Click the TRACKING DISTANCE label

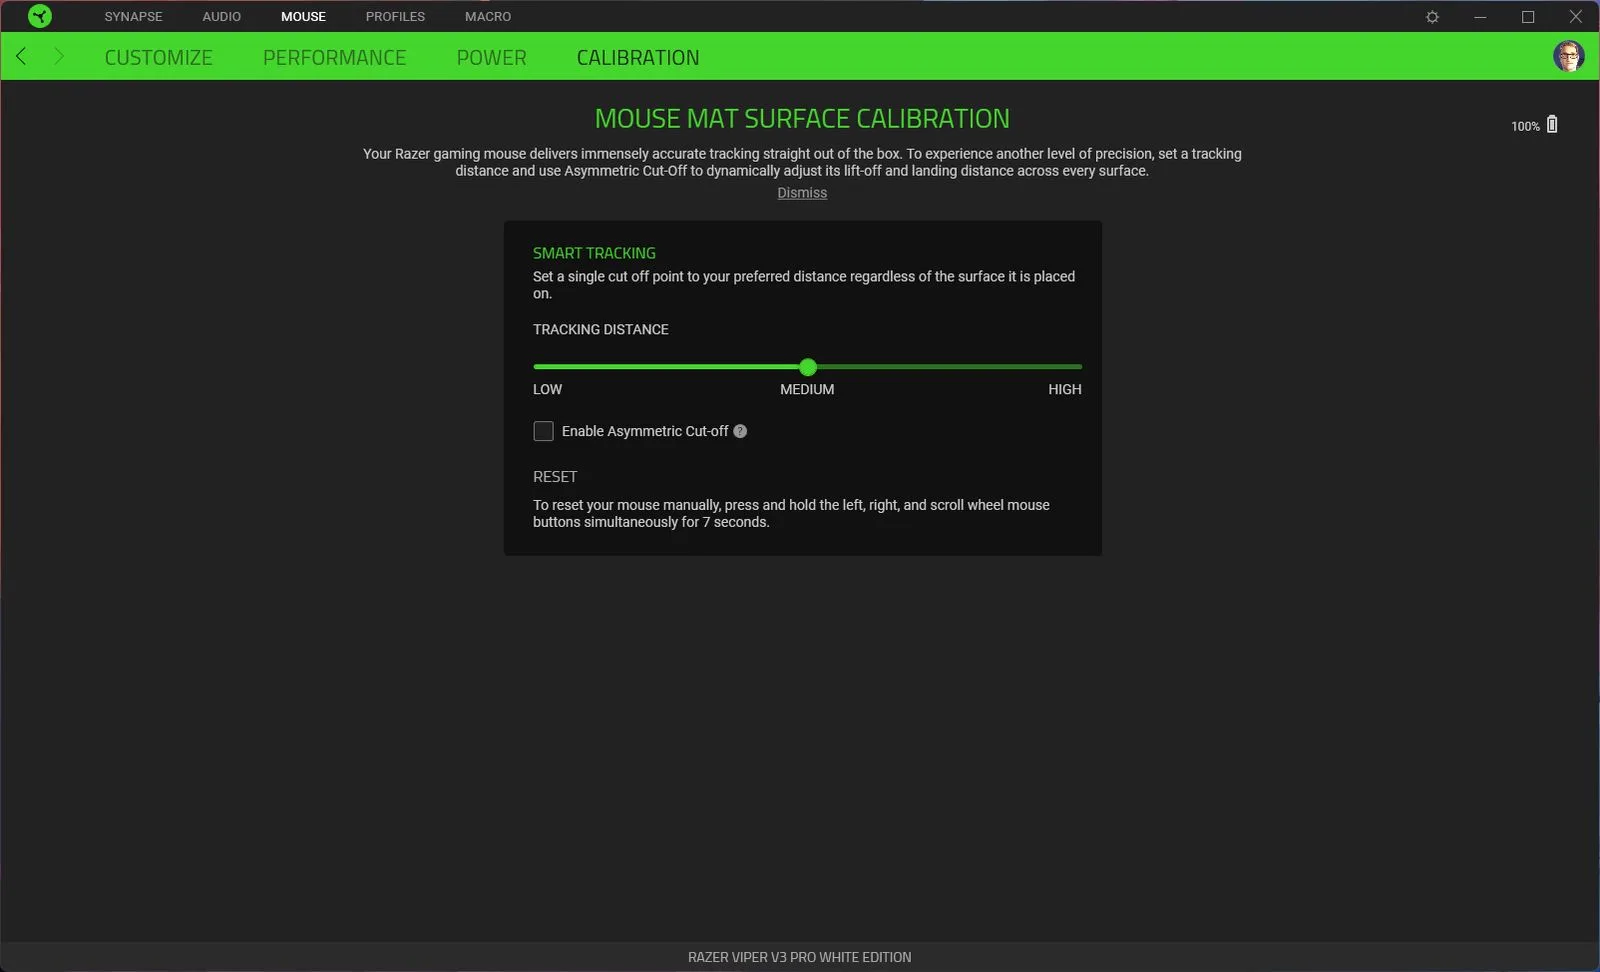(x=601, y=329)
